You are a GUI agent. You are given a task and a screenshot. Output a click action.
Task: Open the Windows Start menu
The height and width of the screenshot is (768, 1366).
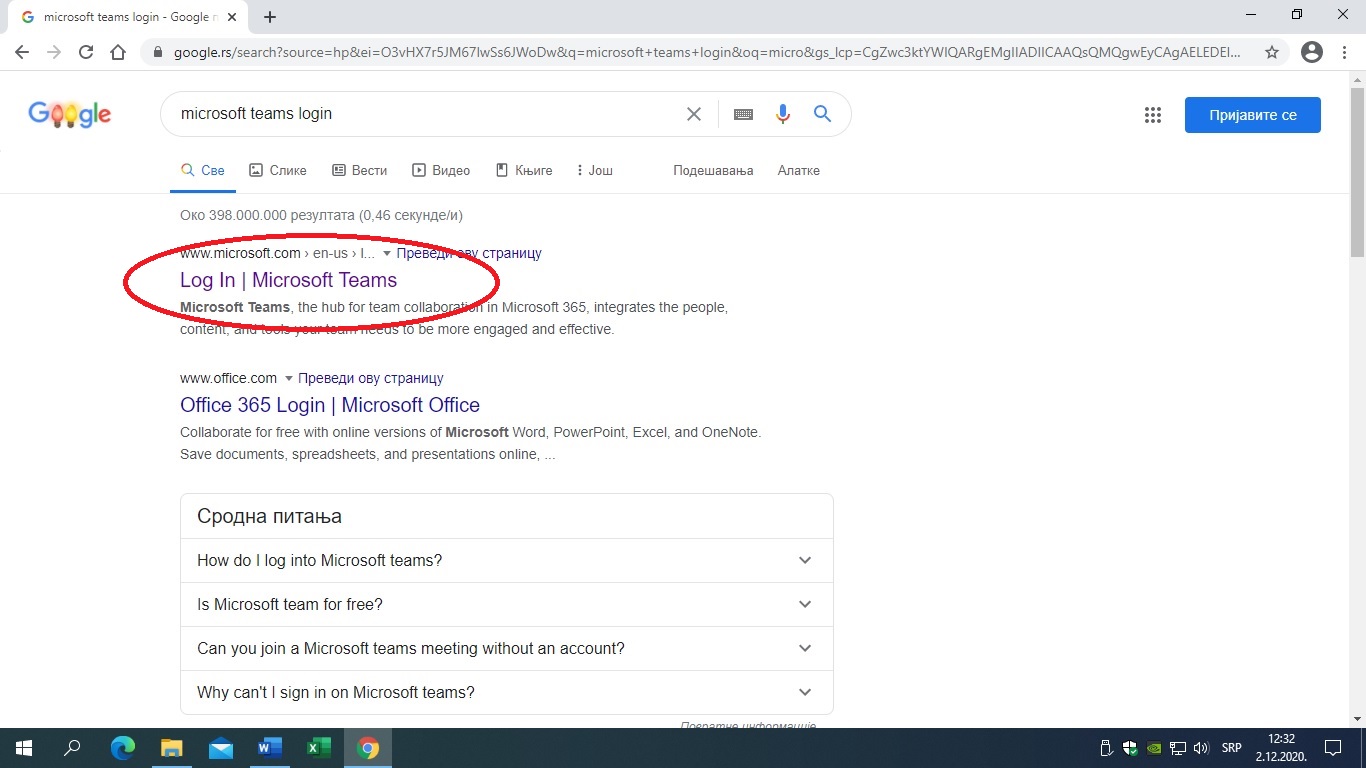click(23, 748)
